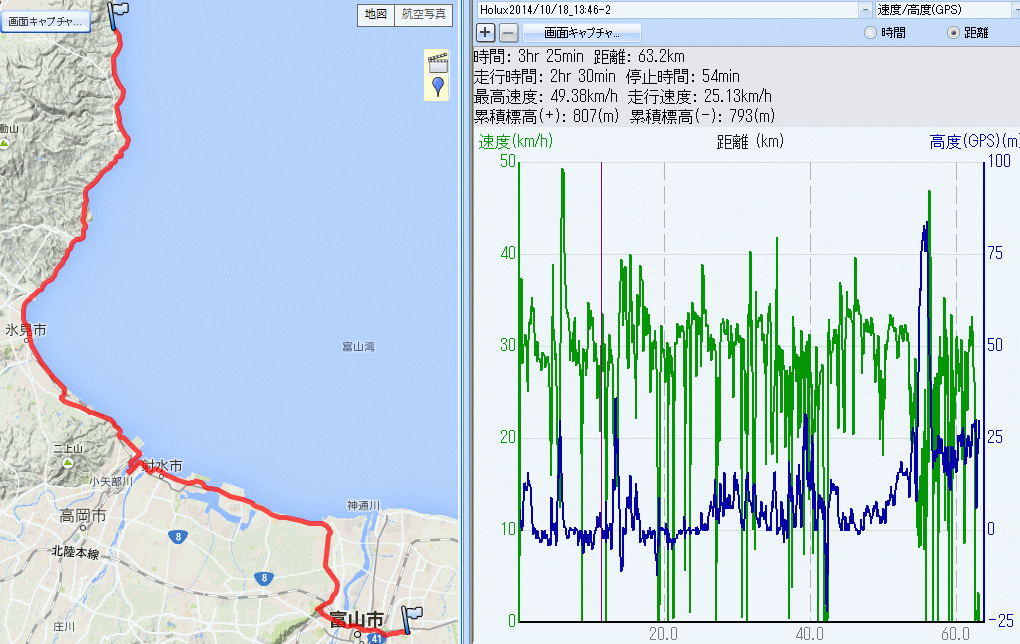Screen dimensions: 1020x644
Task: Click 画面キャプチャ button on the map
Action: (45, 19)
